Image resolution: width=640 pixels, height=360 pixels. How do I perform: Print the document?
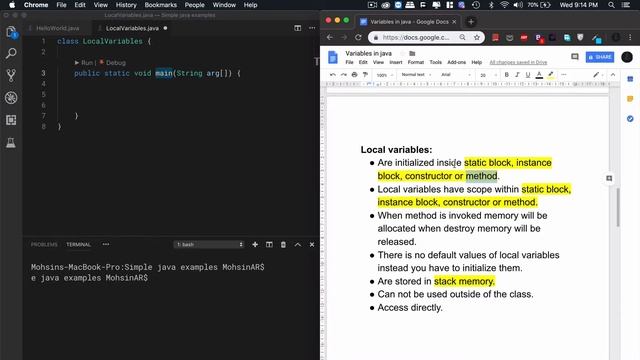[354, 75]
